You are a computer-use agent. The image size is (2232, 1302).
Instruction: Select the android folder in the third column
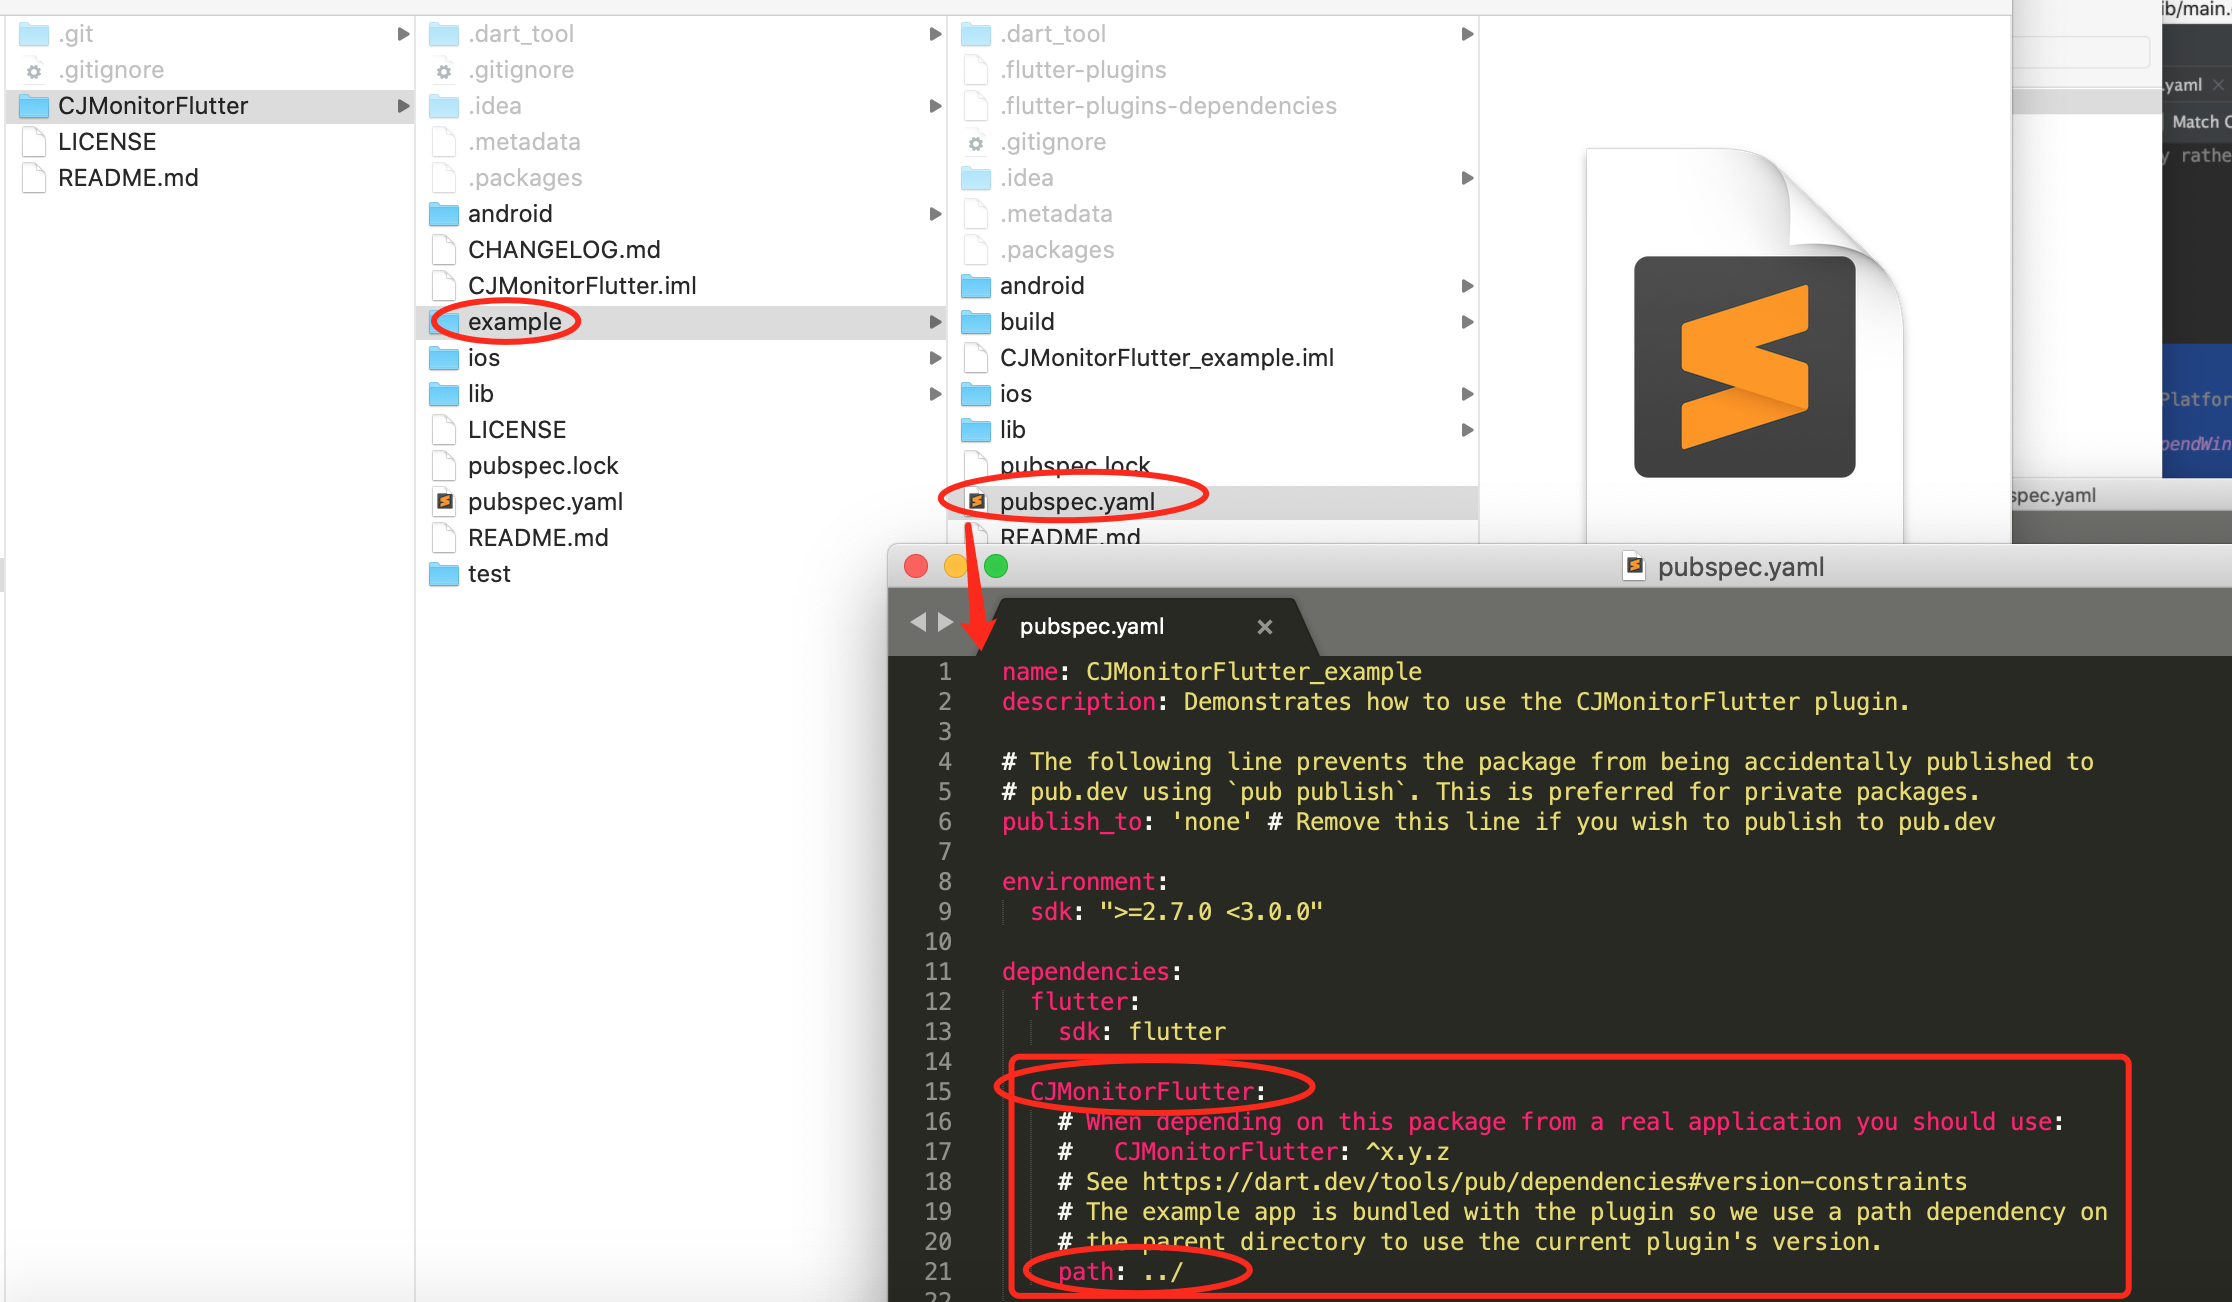coord(1042,286)
